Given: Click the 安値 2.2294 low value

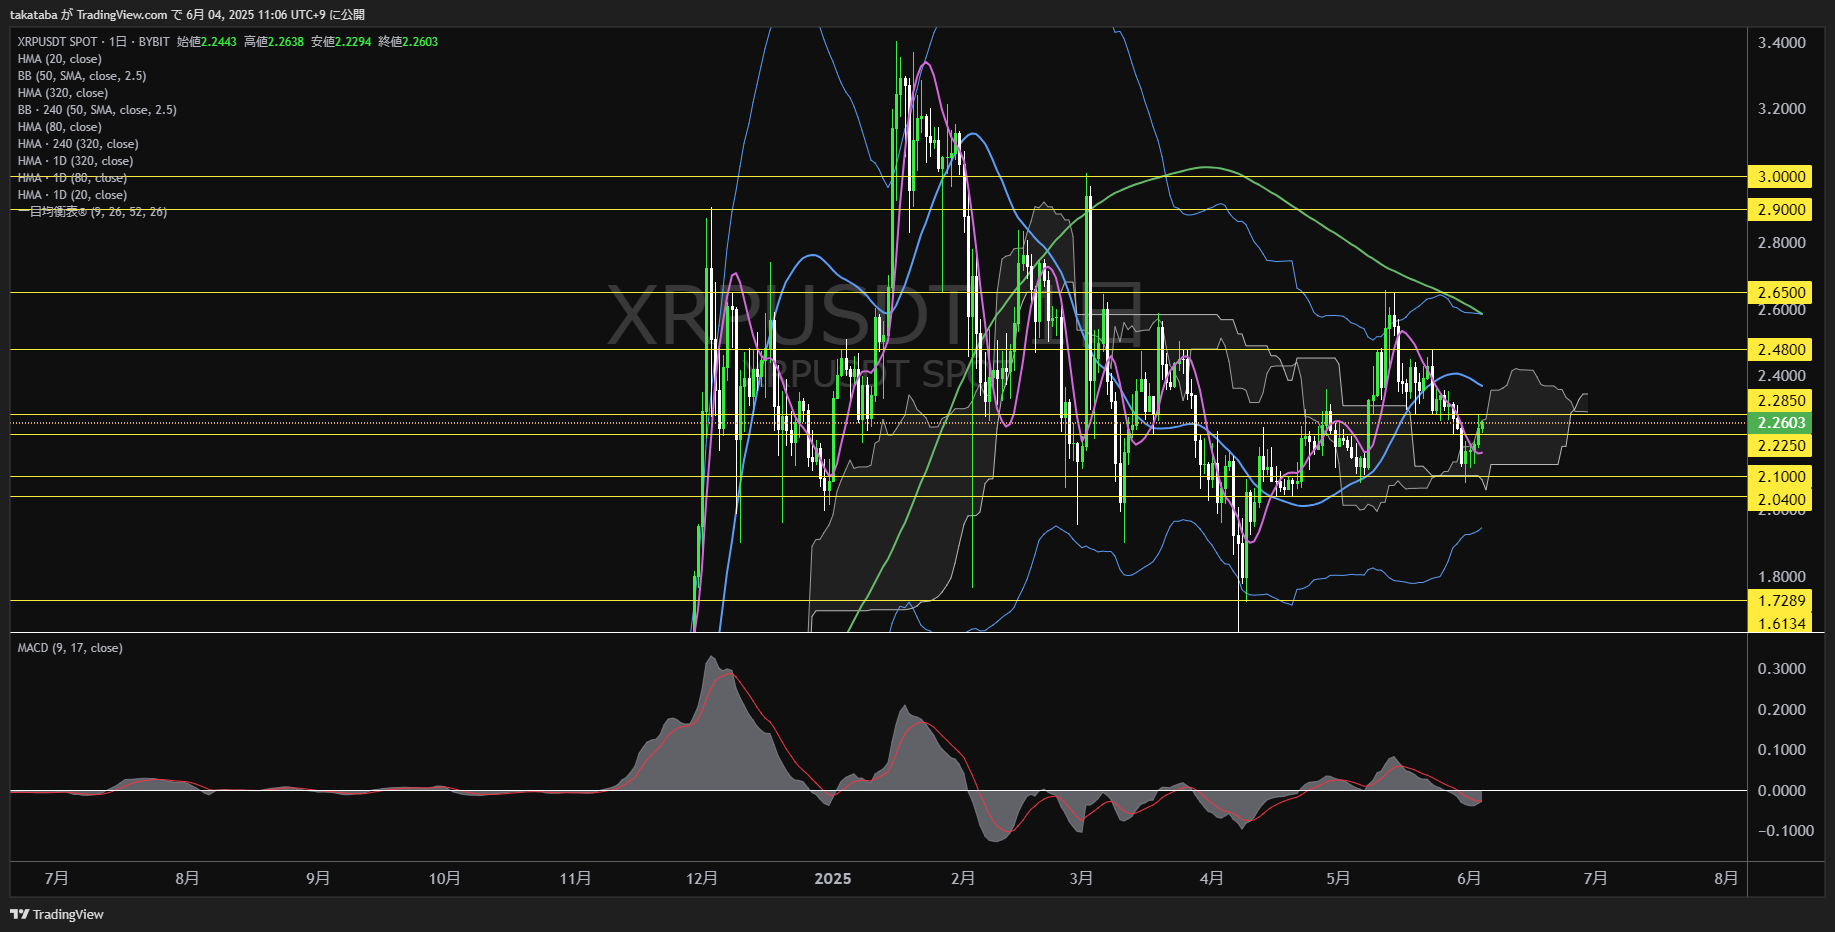Looking at the screenshot, I should (341, 41).
